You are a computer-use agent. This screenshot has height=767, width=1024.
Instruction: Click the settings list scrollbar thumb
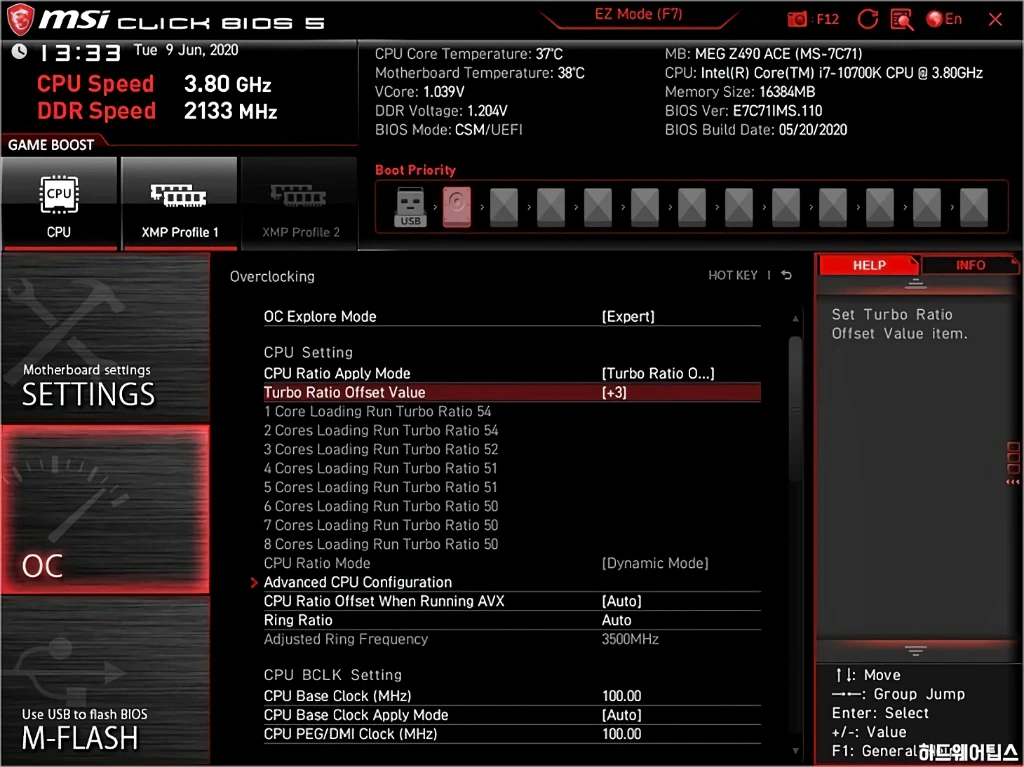click(x=795, y=408)
